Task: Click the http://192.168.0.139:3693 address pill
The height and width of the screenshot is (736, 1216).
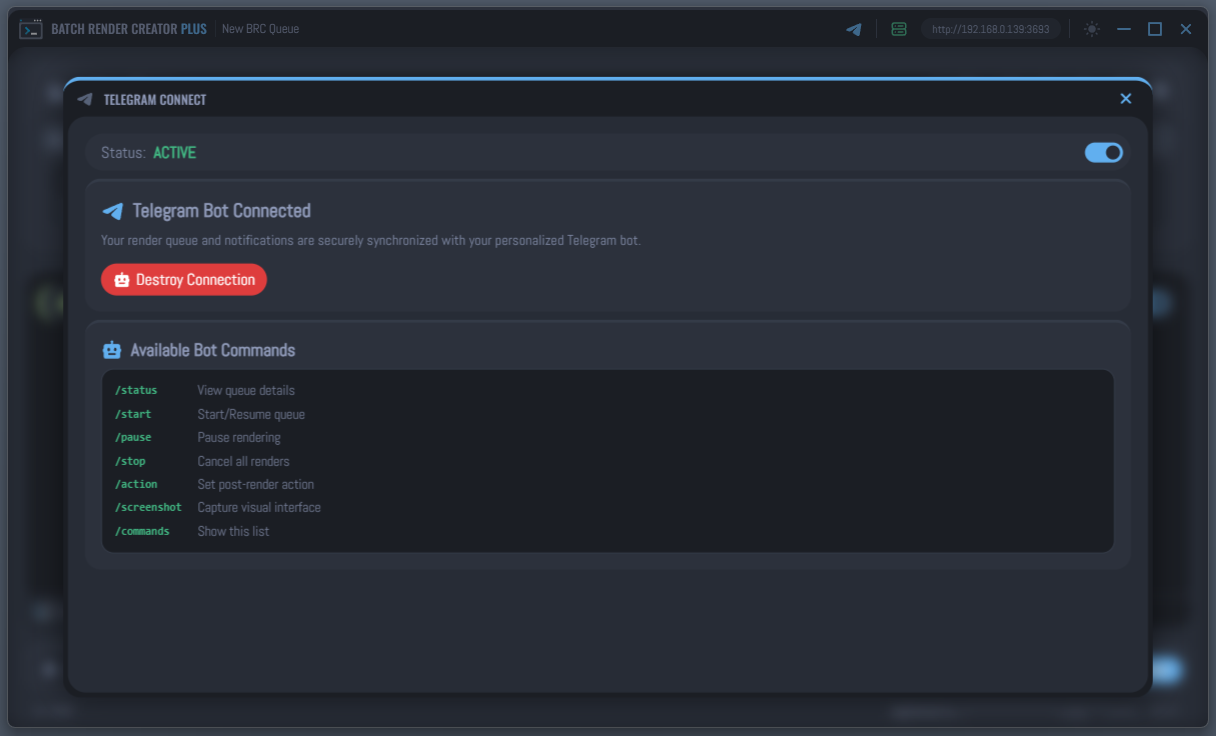Action: [x=990, y=29]
